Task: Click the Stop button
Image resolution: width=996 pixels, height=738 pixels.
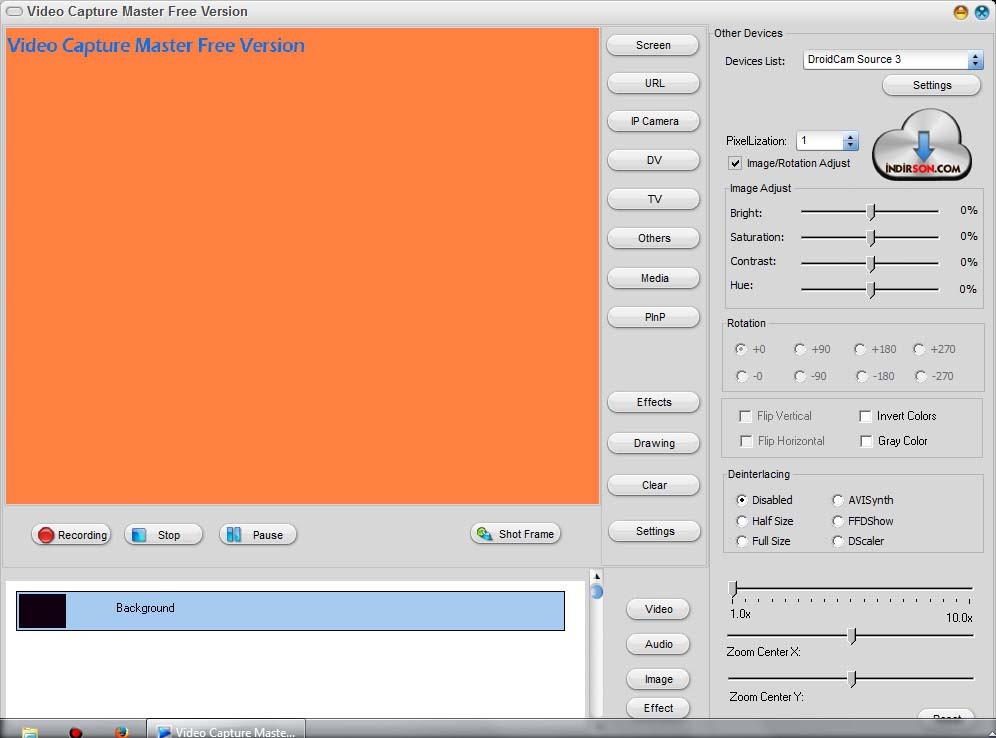Action: coord(163,535)
